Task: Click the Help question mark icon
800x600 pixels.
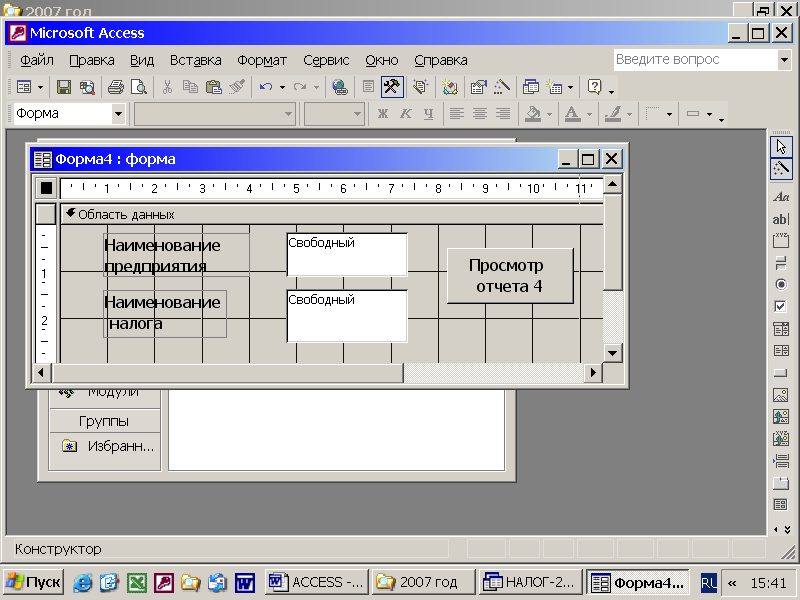Action: click(x=595, y=87)
